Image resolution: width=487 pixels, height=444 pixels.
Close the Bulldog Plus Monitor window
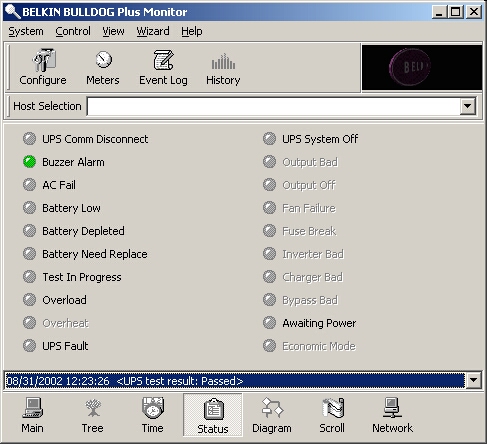point(474,12)
